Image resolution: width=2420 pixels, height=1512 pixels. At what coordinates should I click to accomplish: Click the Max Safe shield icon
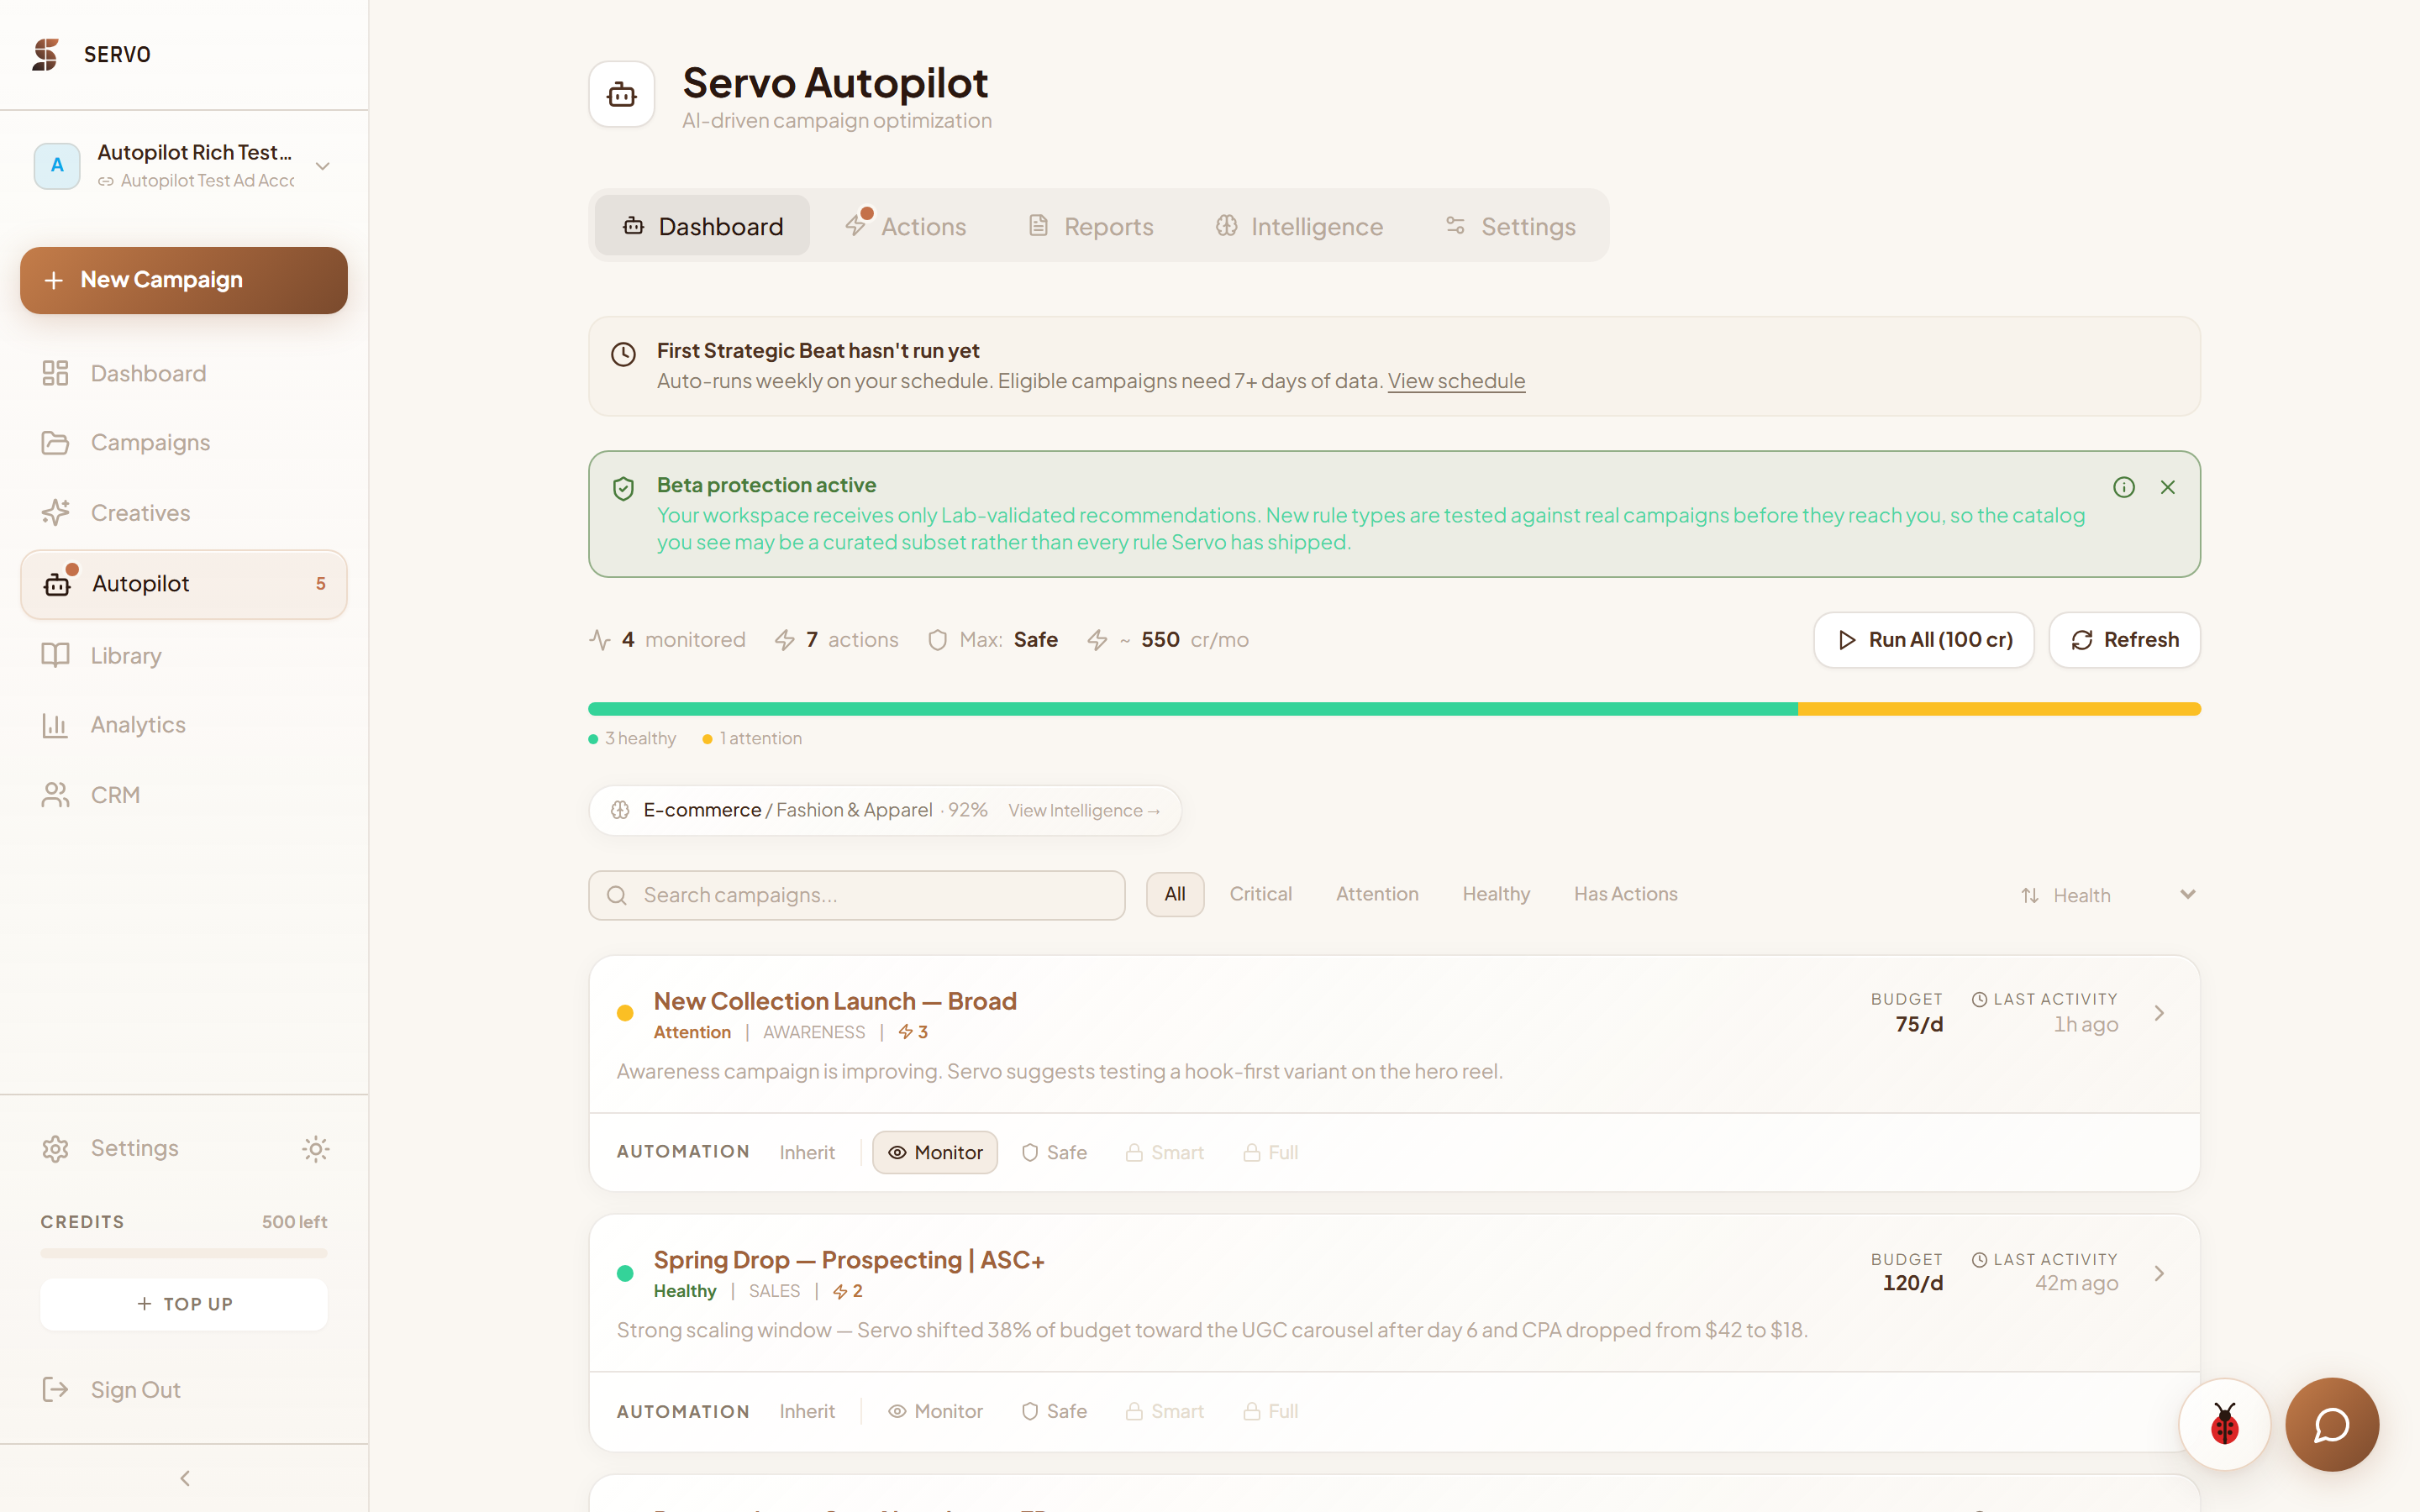click(938, 640)
